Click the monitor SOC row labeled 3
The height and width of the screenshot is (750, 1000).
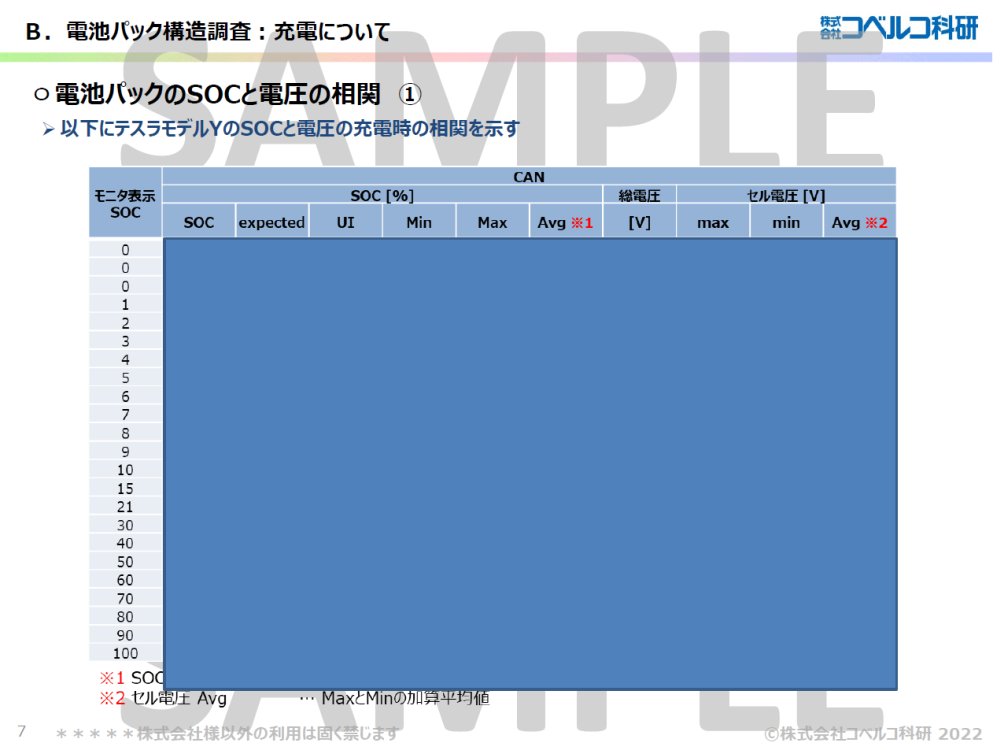pos(126,341)
